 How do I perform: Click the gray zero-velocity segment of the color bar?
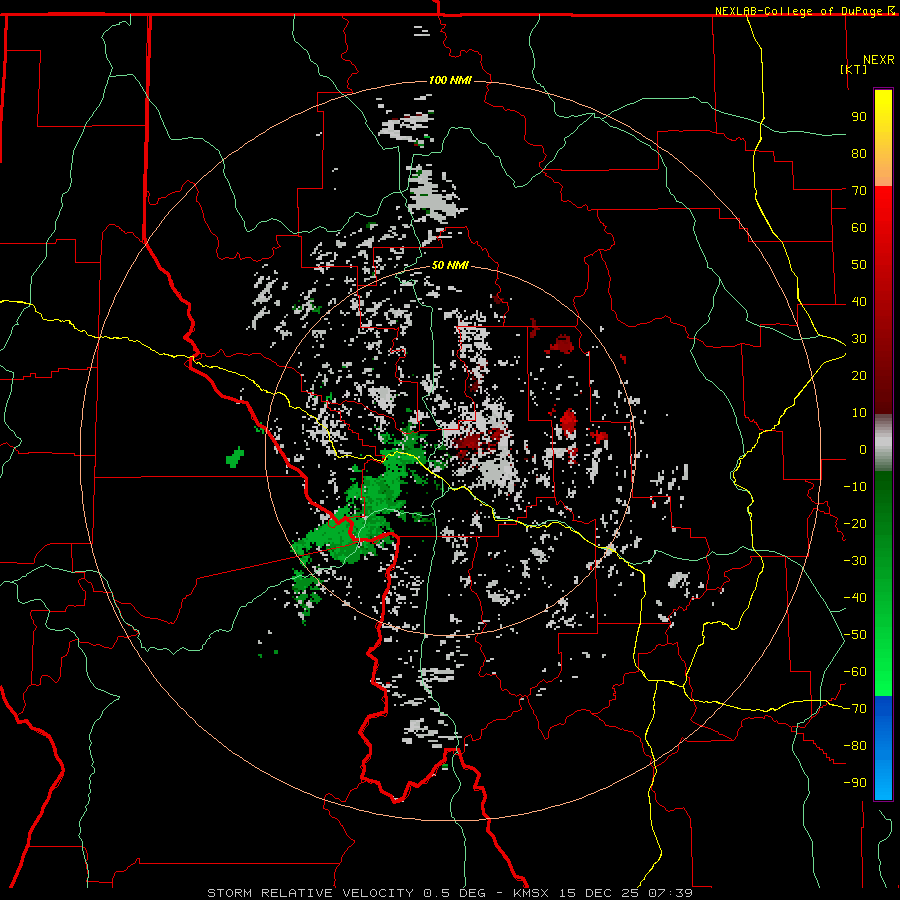(x=883, y=442)
